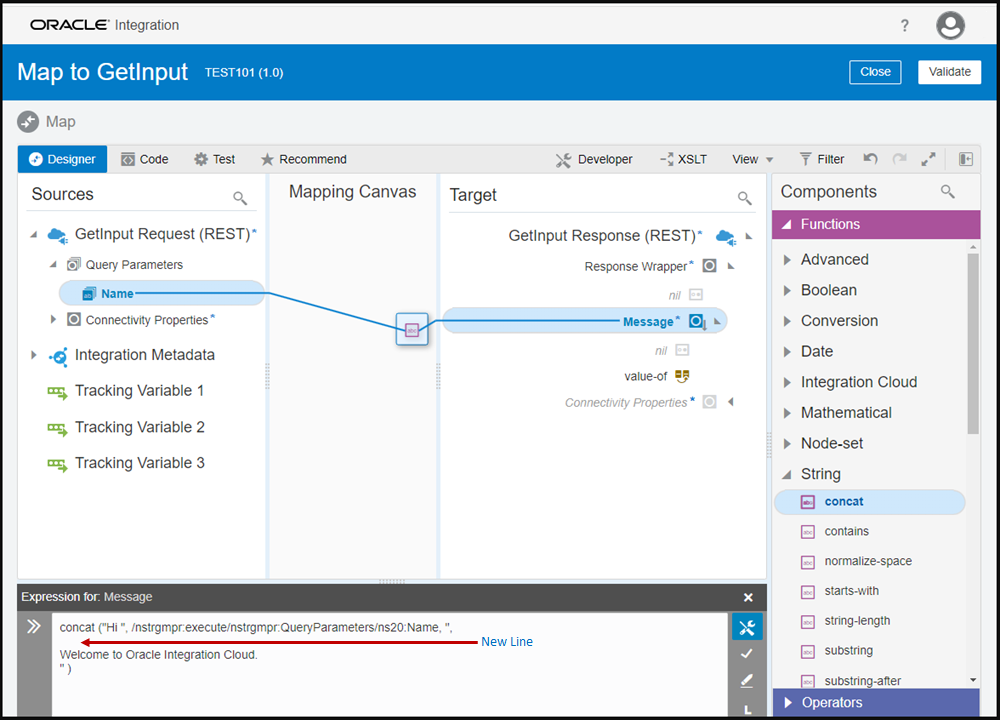The image size is (1000, 720).
Task: Expand the Integration Cloud functions category
Action: coord(787,382)
